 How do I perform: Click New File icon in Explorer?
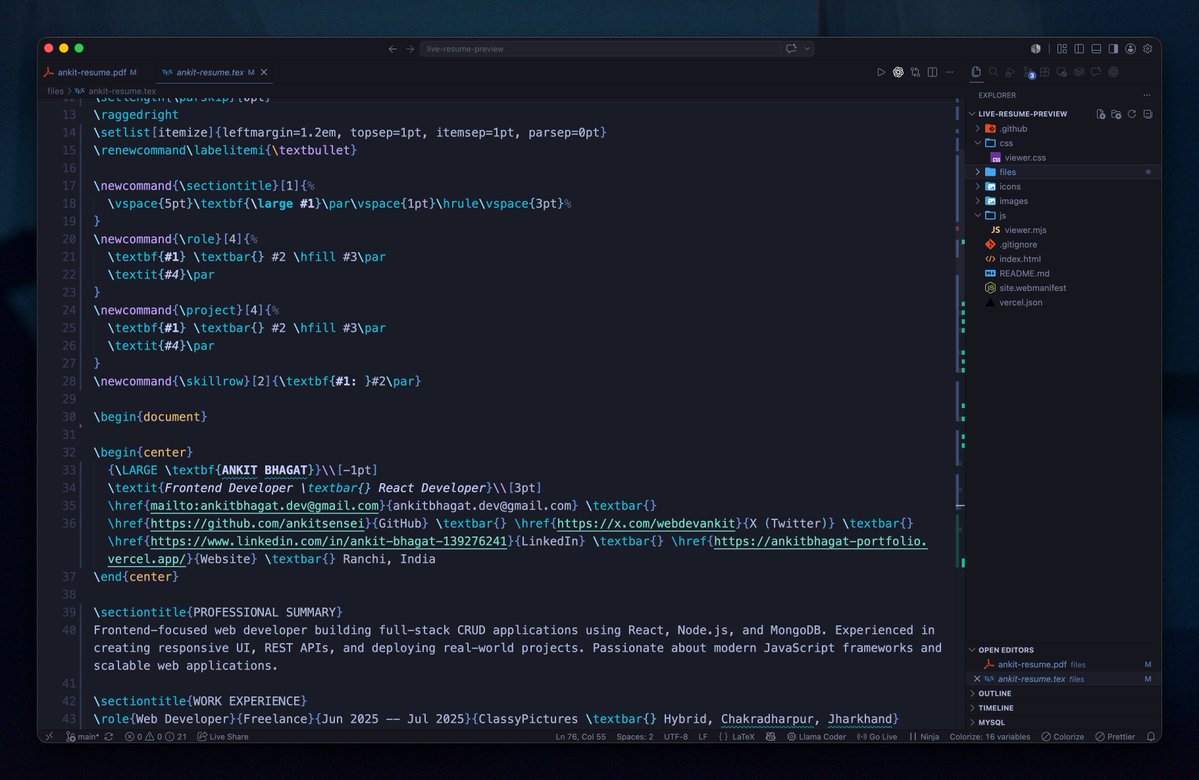pyautogui.click(x=1100, y=114)
